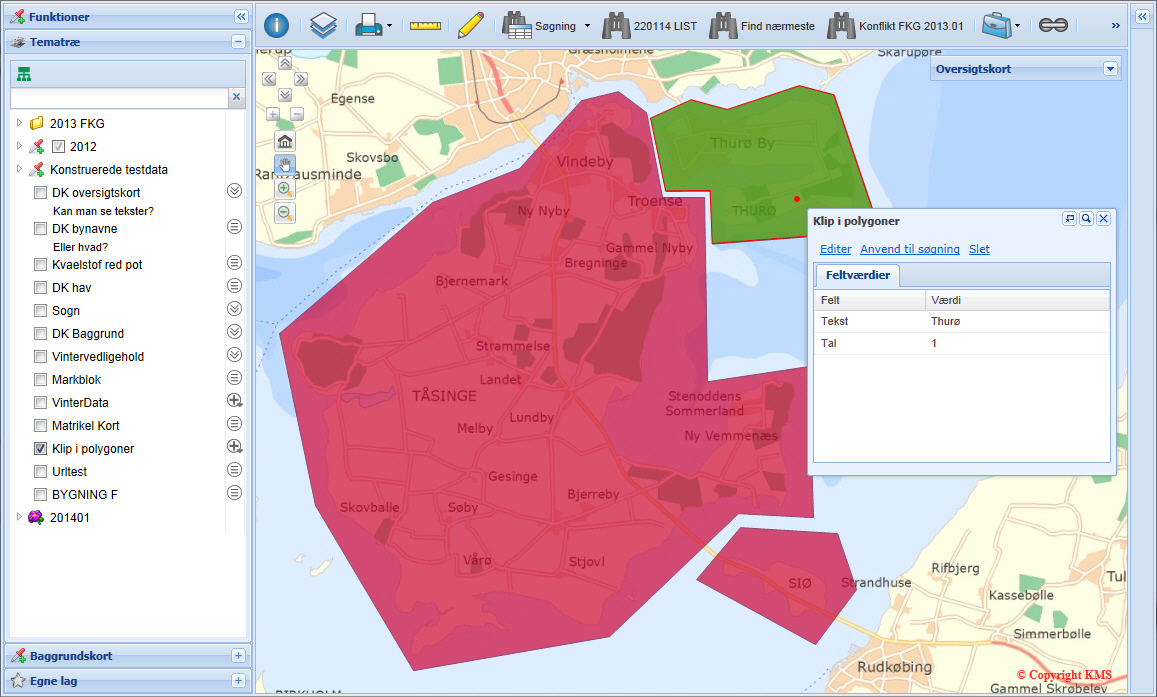The width and height of the screenshot is (1157, 697).
Task: Click the Felt column header
Action: pos(870,300)
